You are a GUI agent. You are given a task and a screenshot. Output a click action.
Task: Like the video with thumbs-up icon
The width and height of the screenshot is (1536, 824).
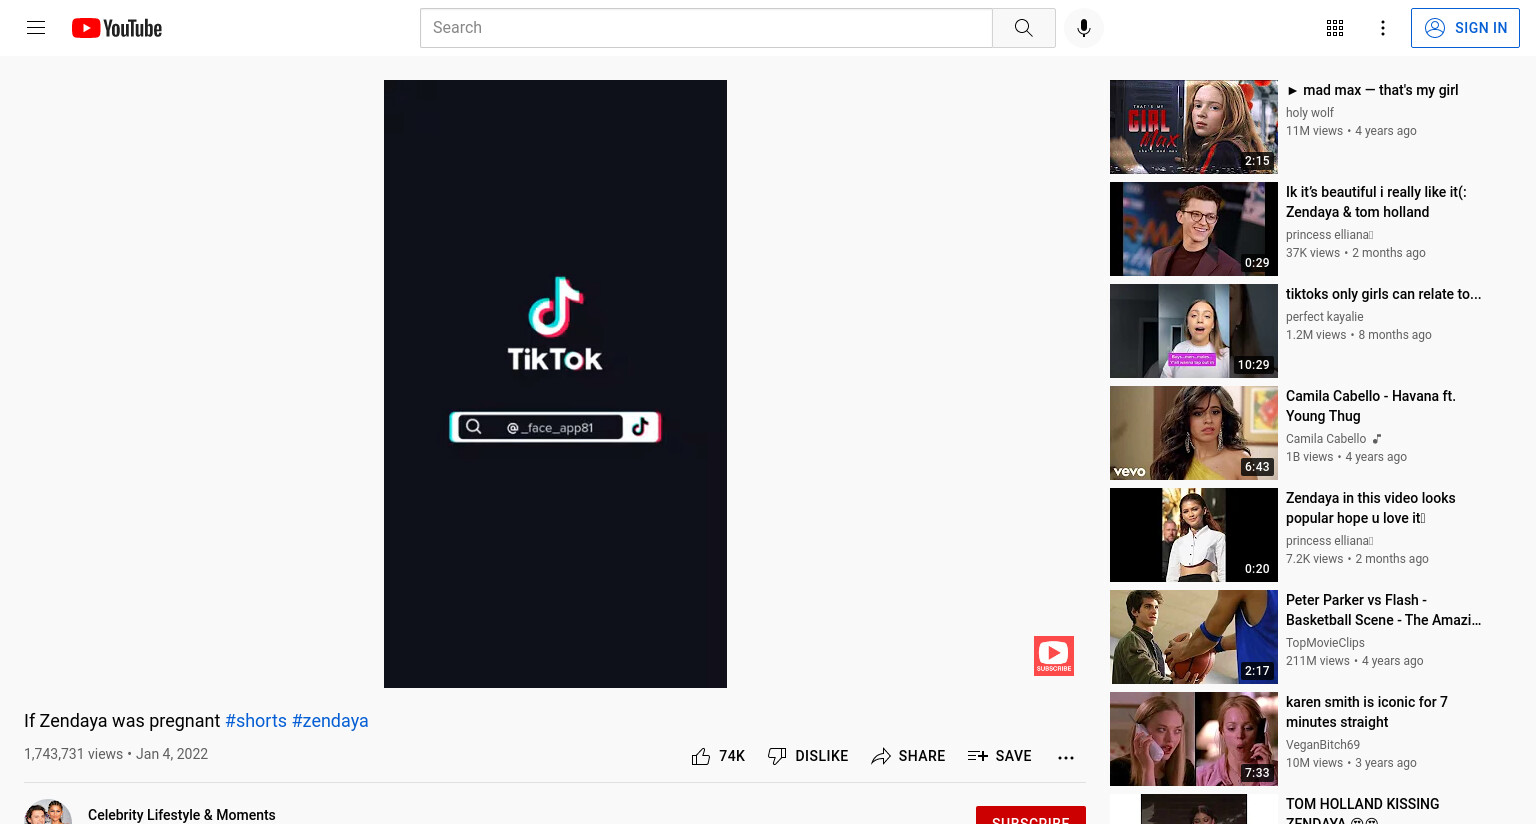[x=701, y=756]
